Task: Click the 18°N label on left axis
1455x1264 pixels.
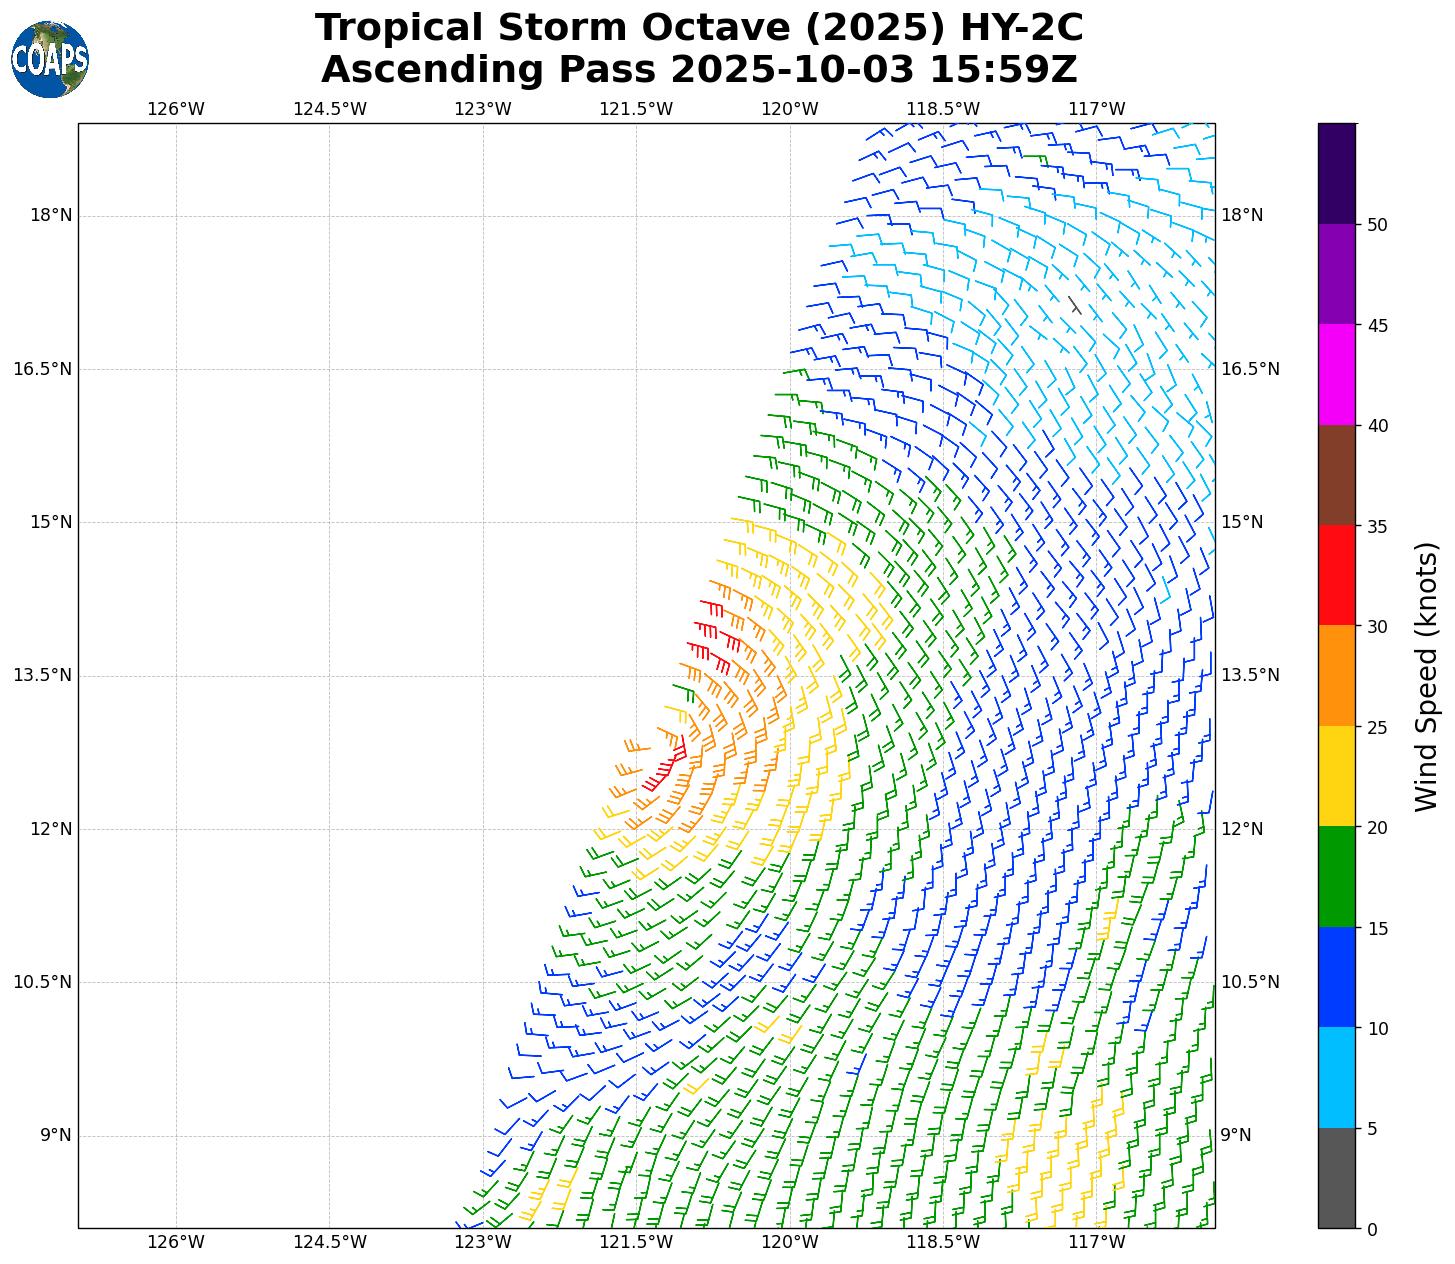Action: tap(50, 216)
